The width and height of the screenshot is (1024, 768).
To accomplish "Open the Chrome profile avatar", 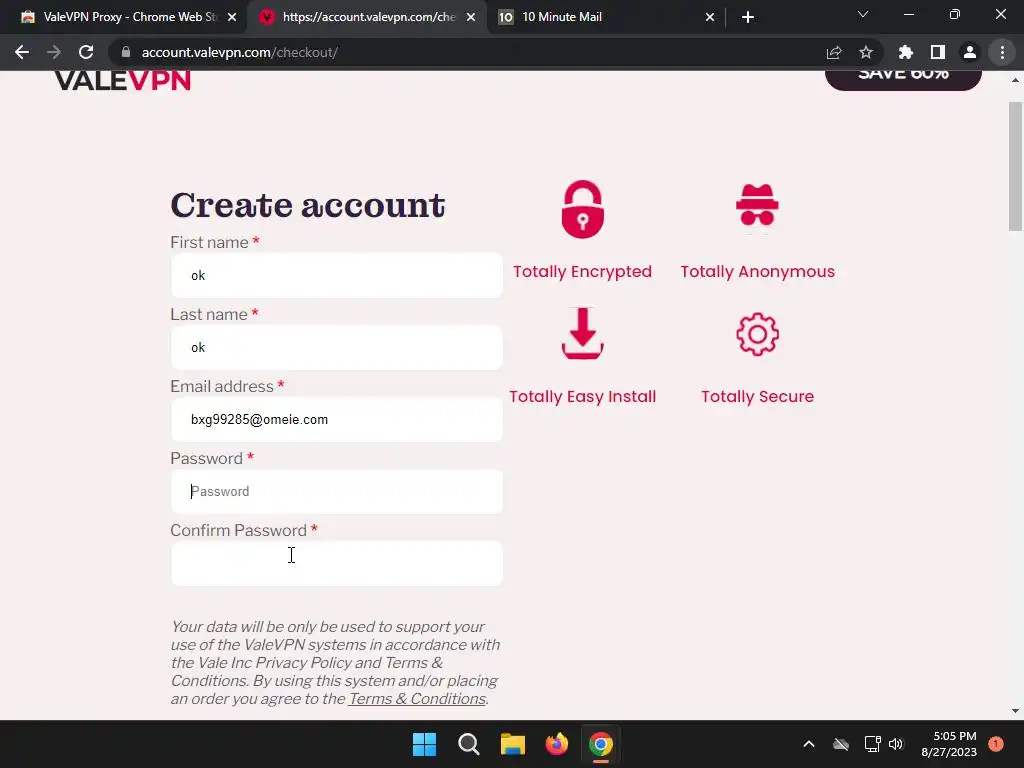I will 970,52.
